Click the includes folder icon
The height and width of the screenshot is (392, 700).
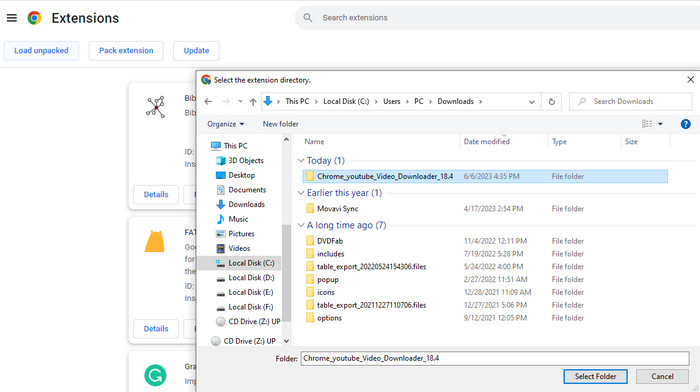[310, 254]
